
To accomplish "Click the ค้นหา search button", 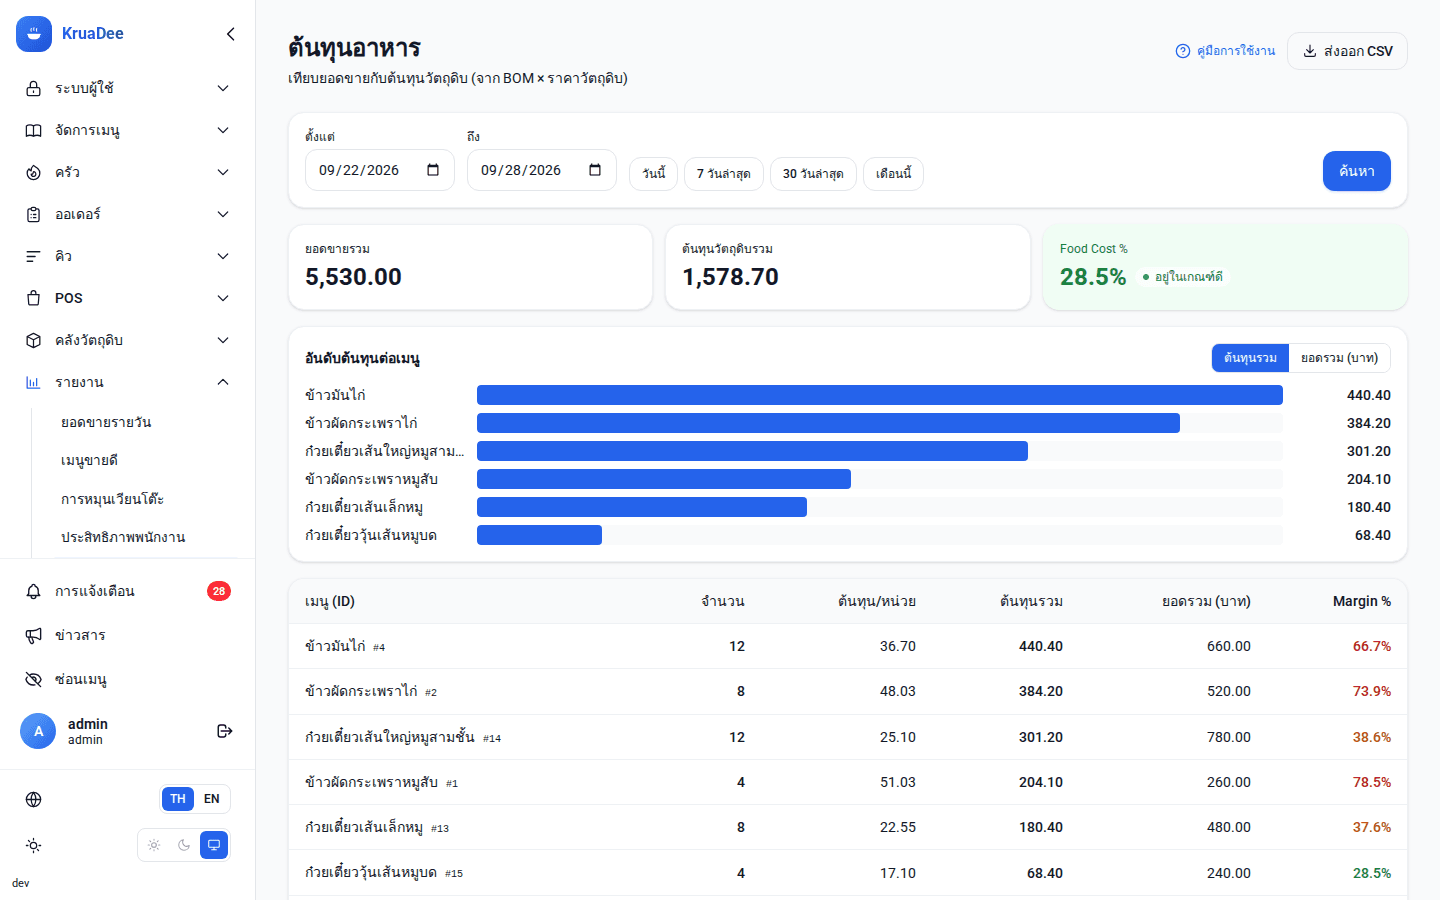I will [x=1357, y=171].
